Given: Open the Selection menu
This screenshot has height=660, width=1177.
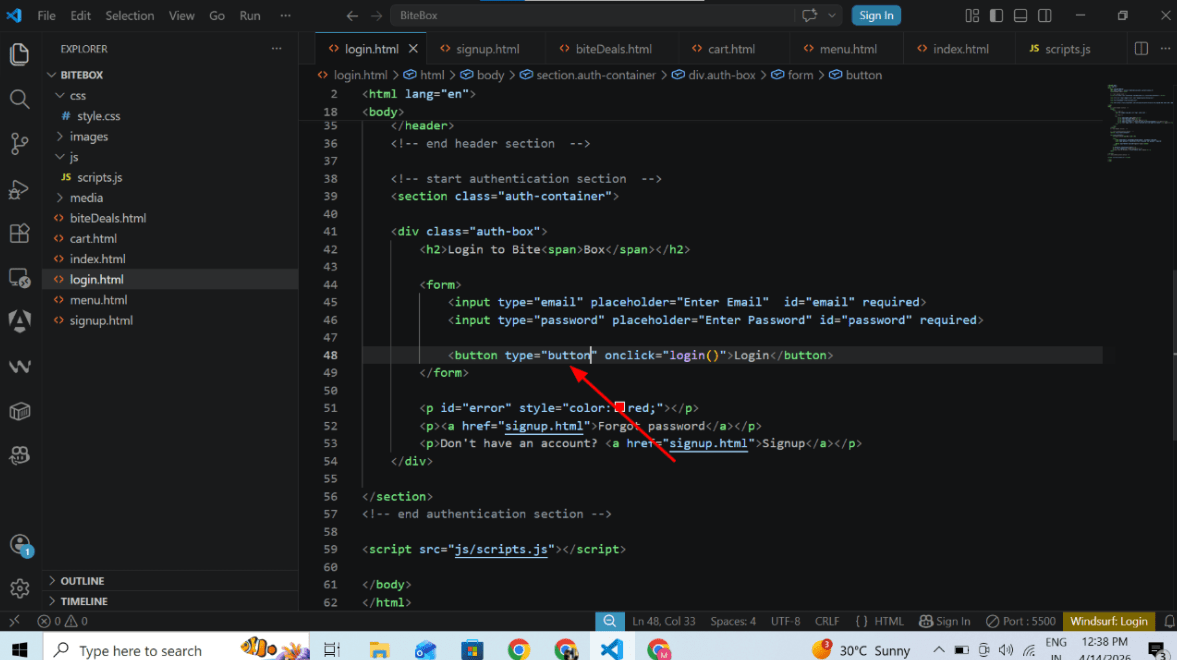Looking at the screenshot, I should tap(129, 16).
